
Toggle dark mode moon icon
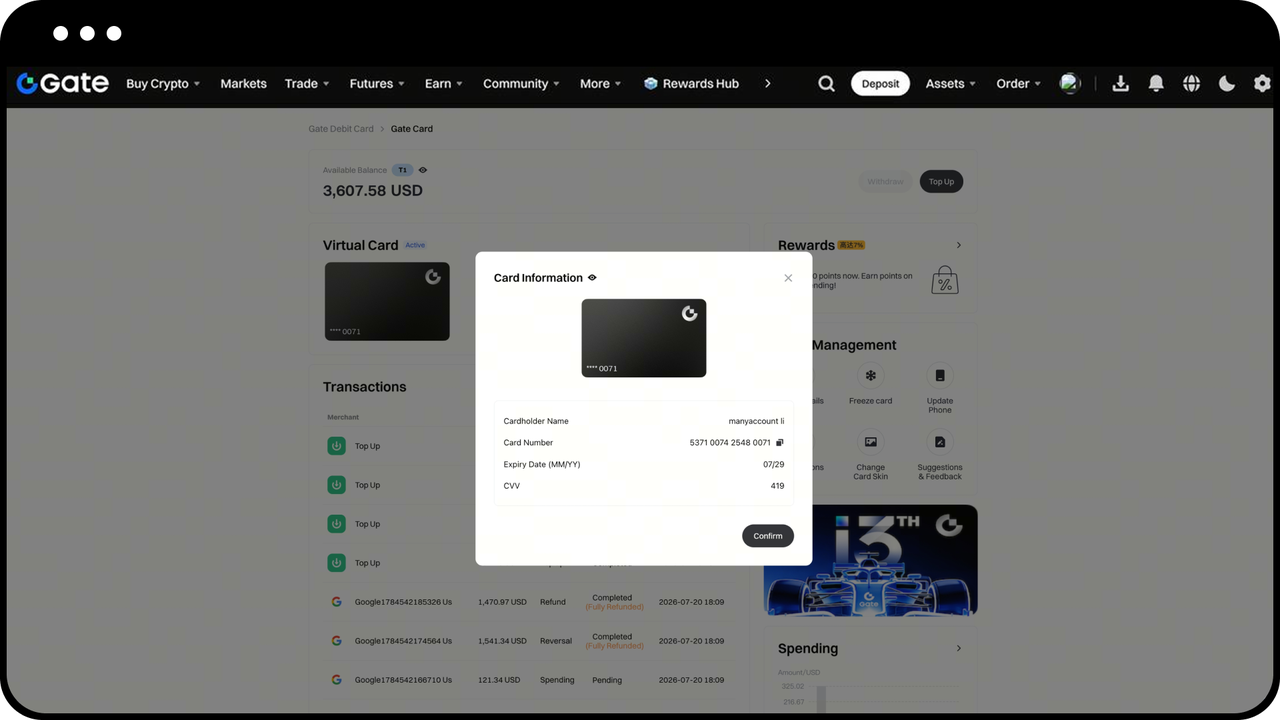1227,84
